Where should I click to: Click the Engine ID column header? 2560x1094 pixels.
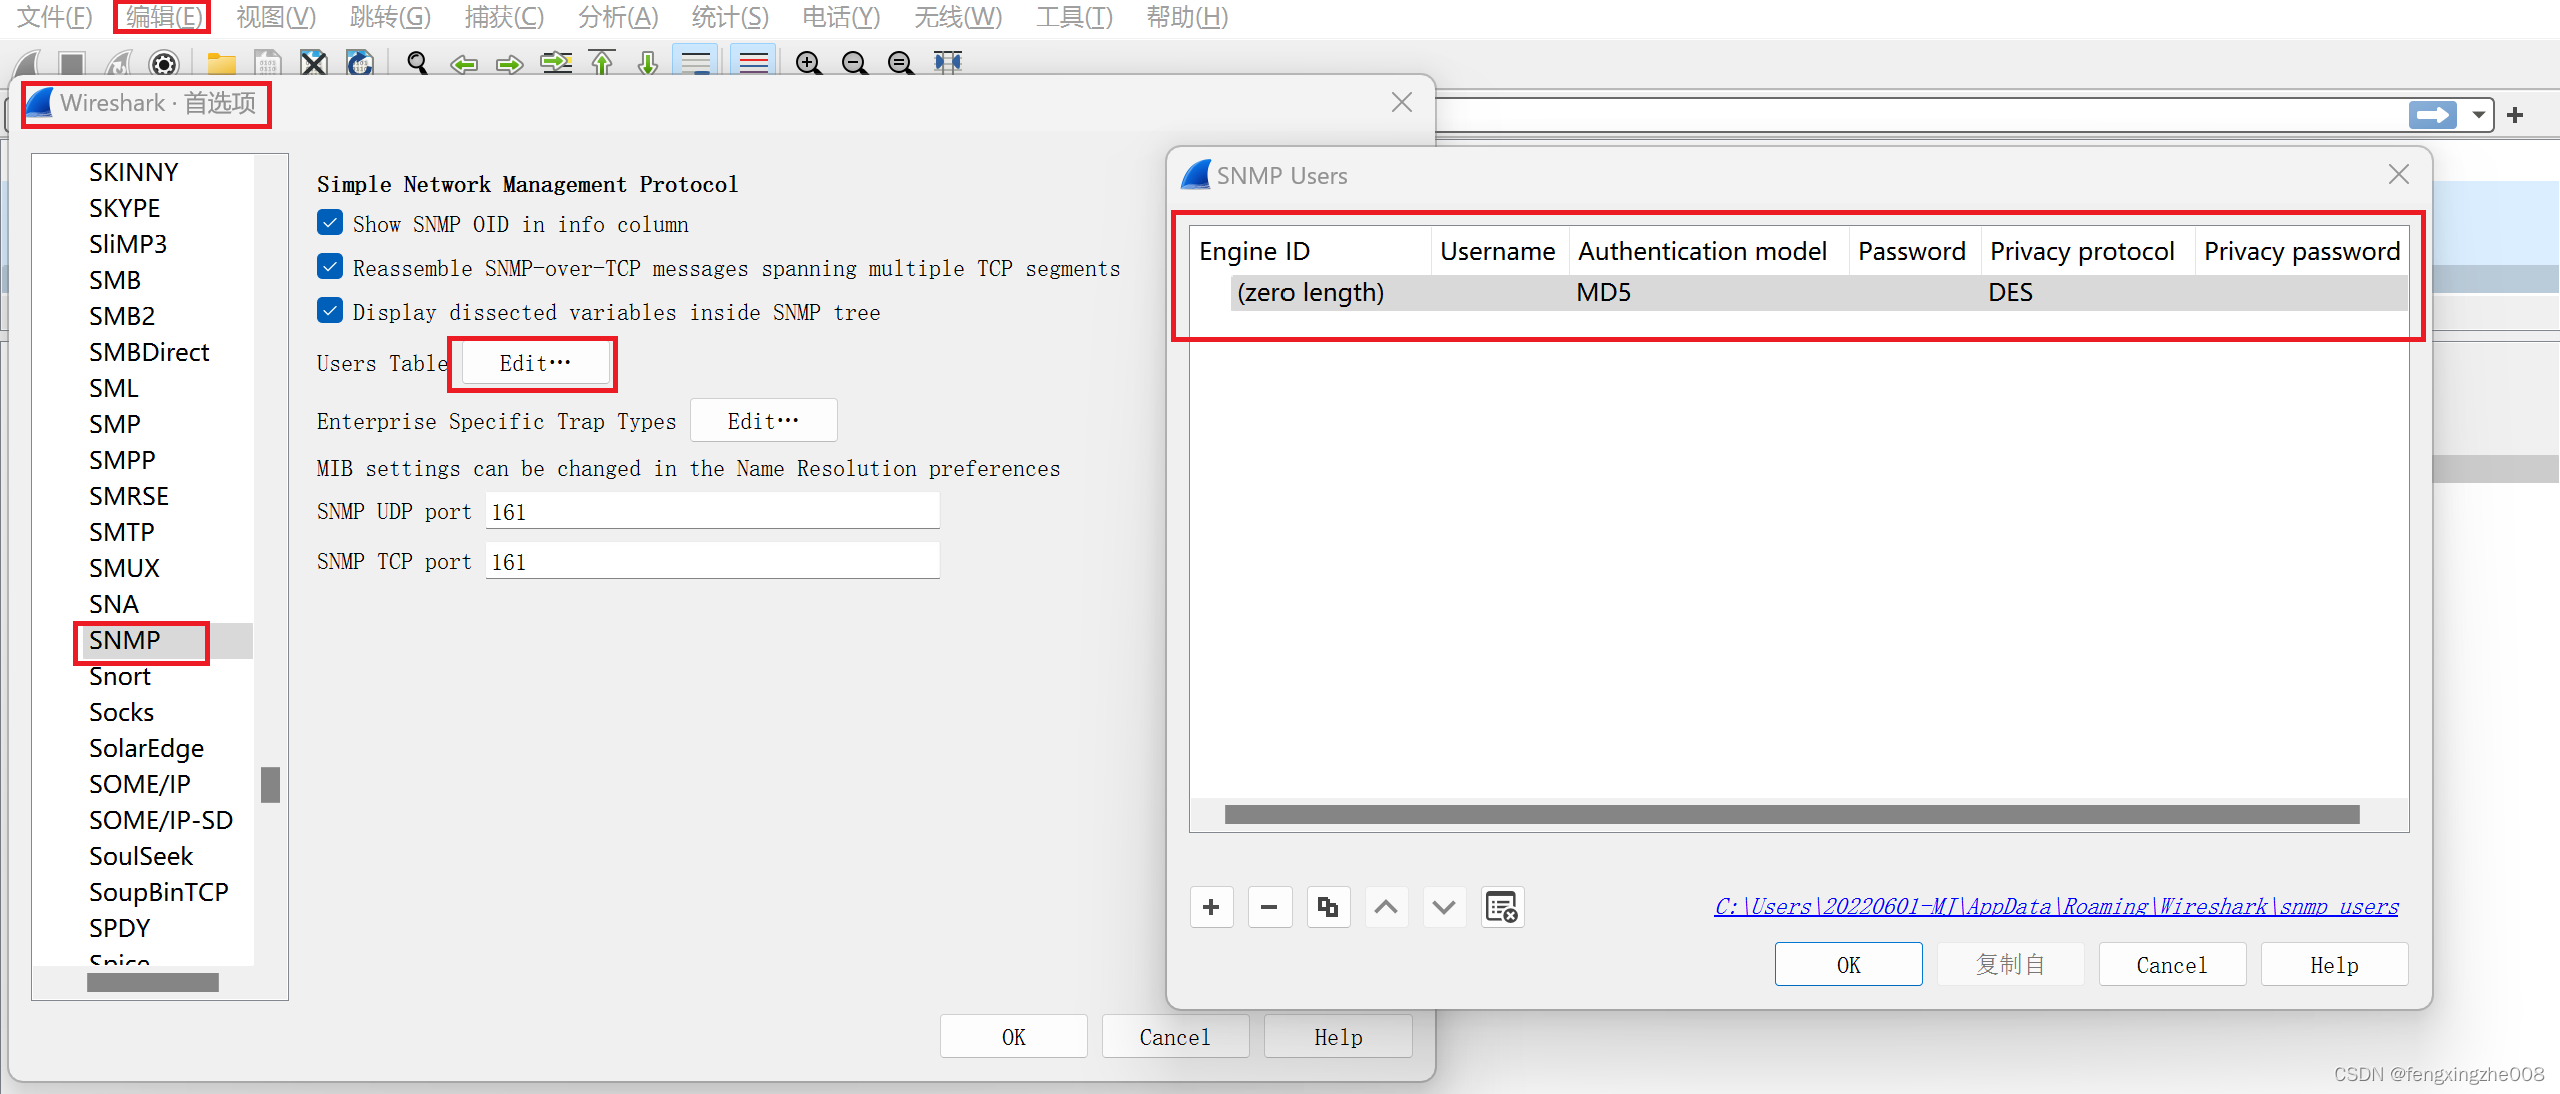pyautogui.click(x=1310, y=251)
